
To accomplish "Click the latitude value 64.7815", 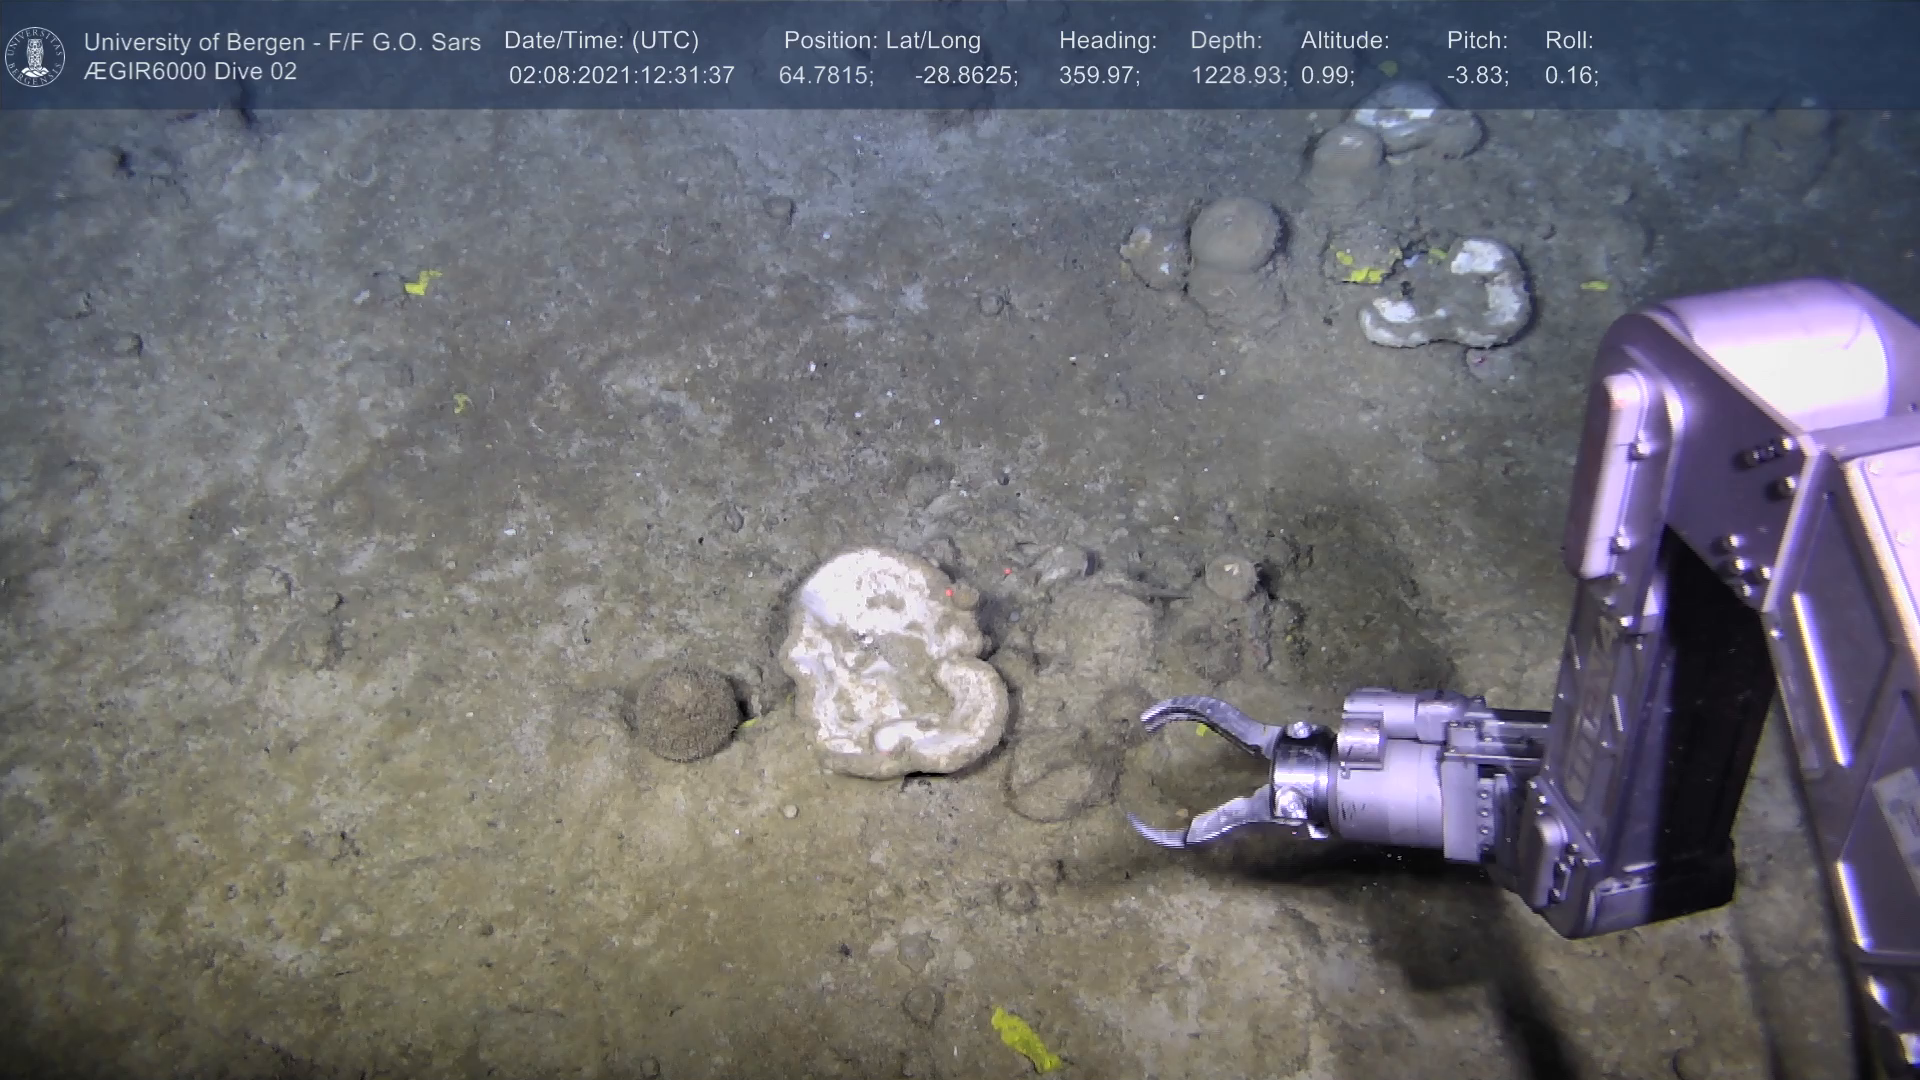I will click(x=825, y=76).
